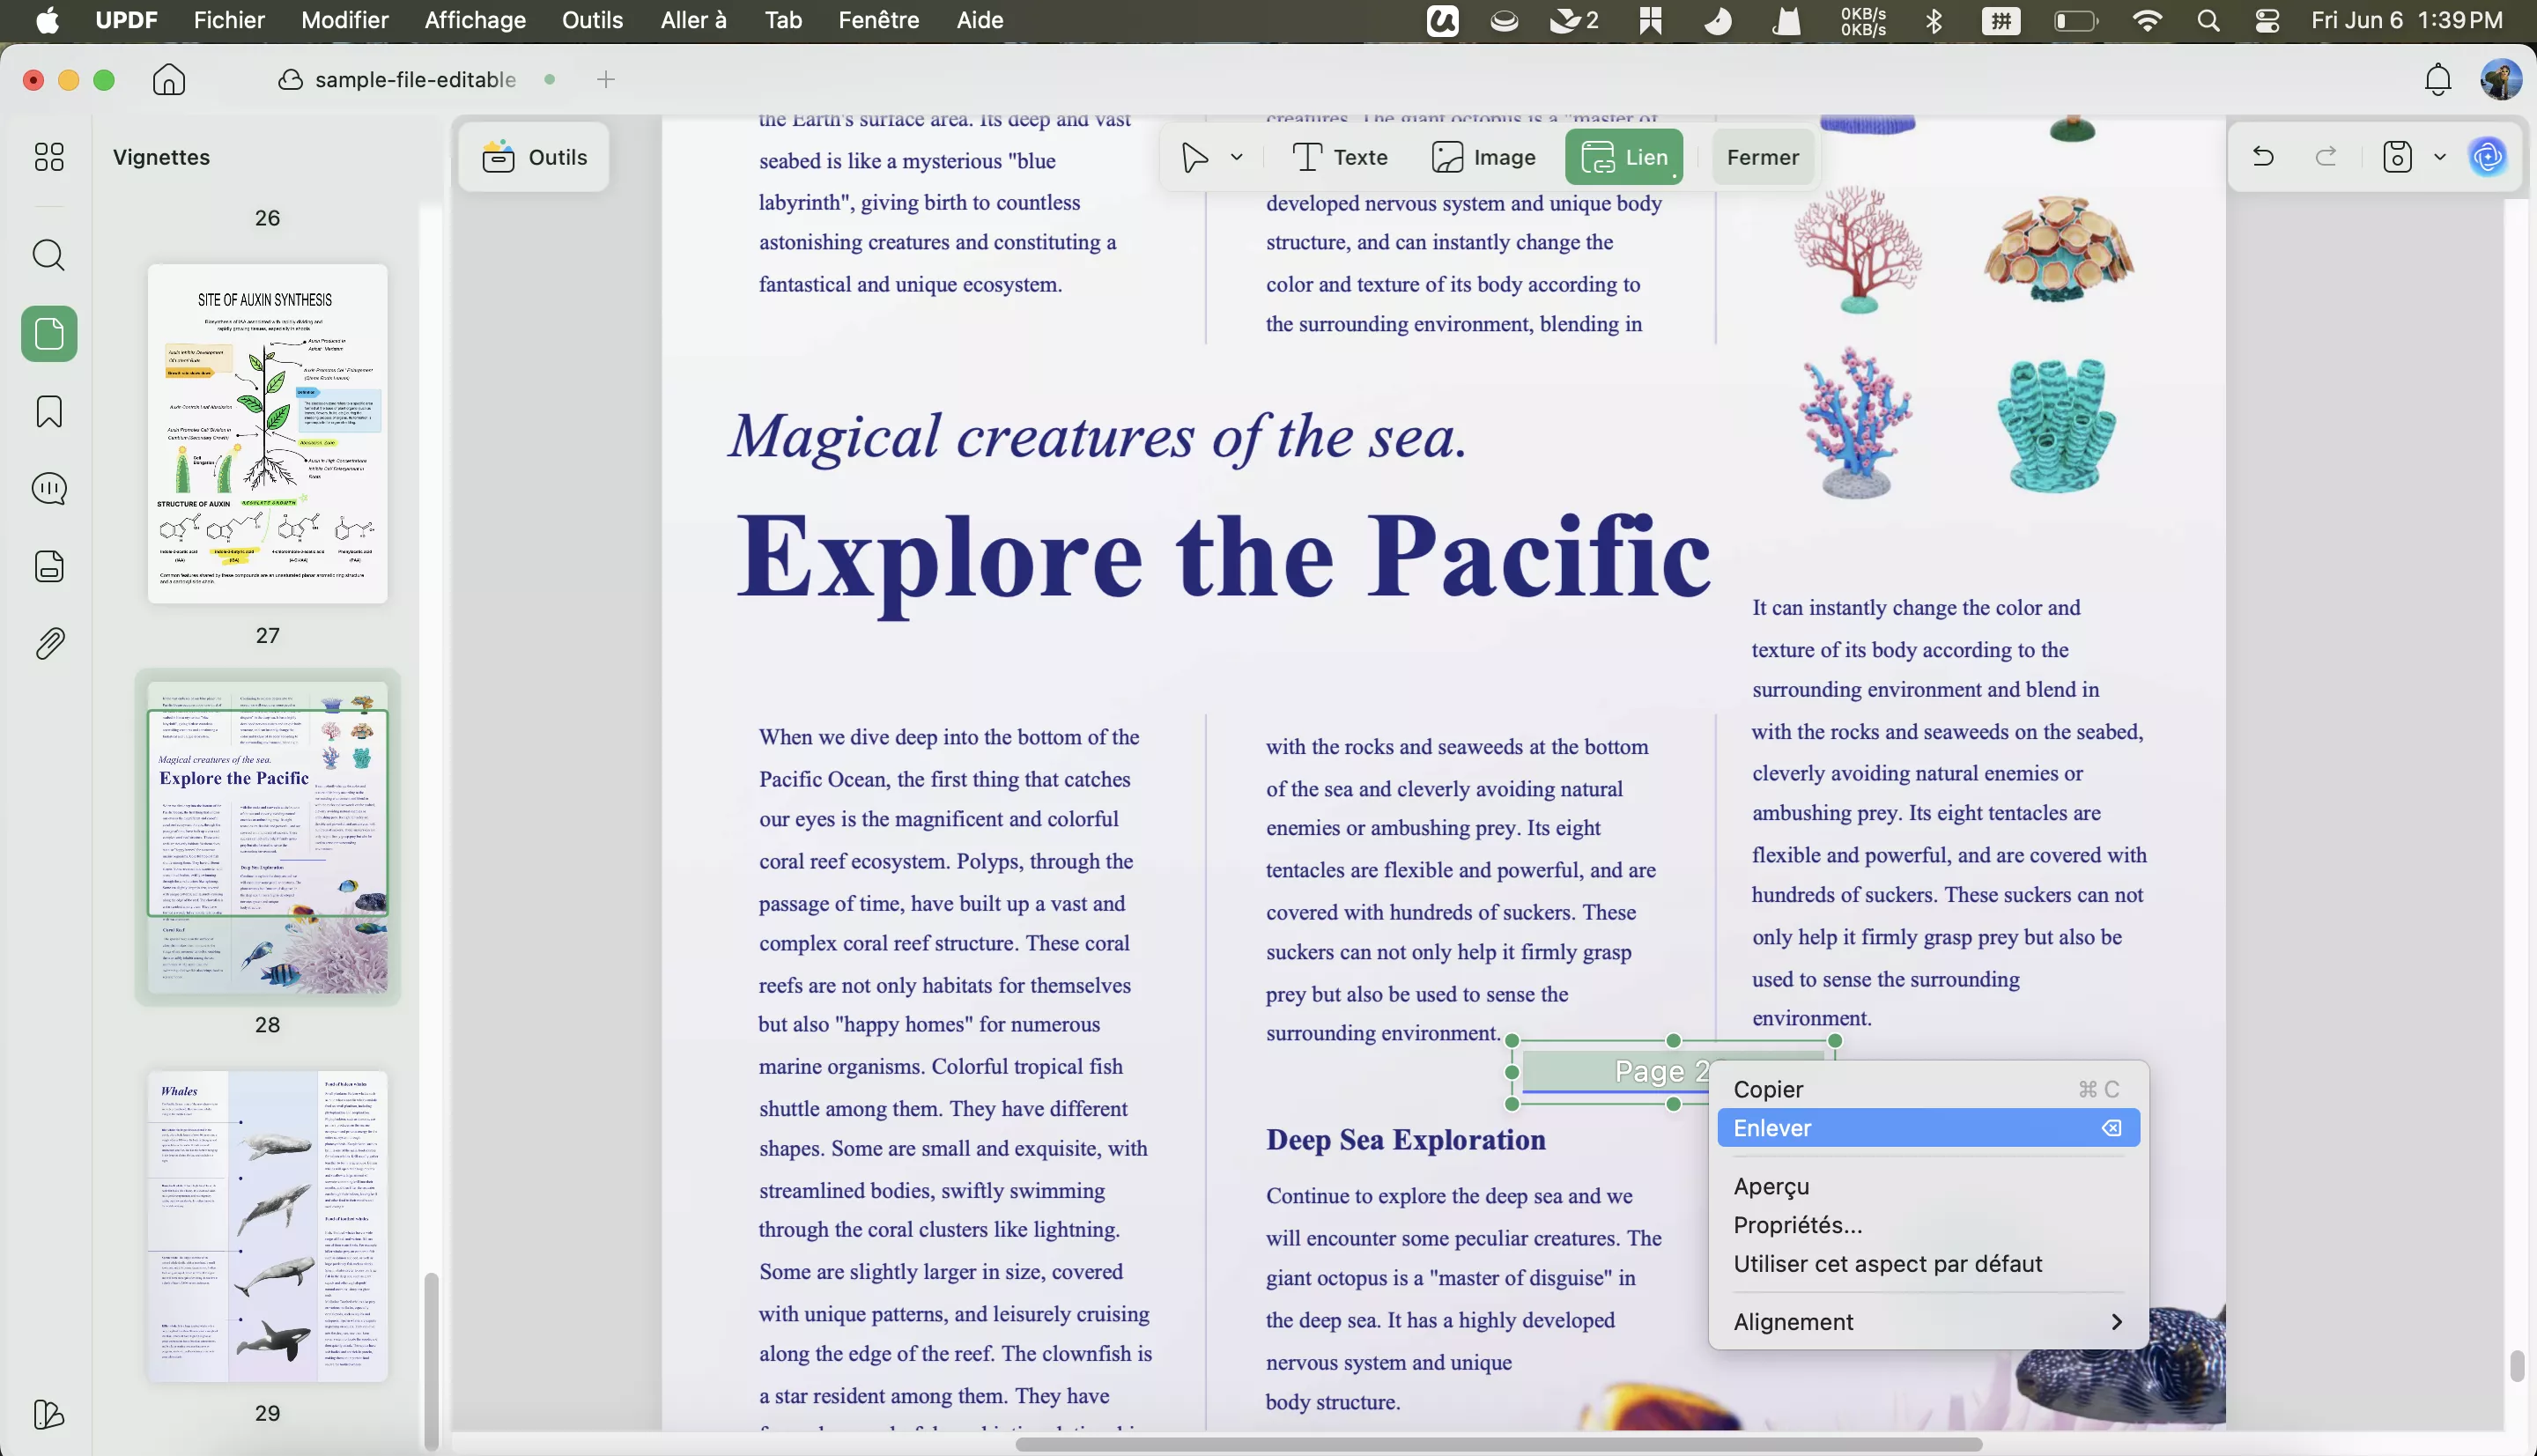Open the UPDF AI assistant icon
The width and height of the screenshot is (2537, 1456).
pos(2488,157)
